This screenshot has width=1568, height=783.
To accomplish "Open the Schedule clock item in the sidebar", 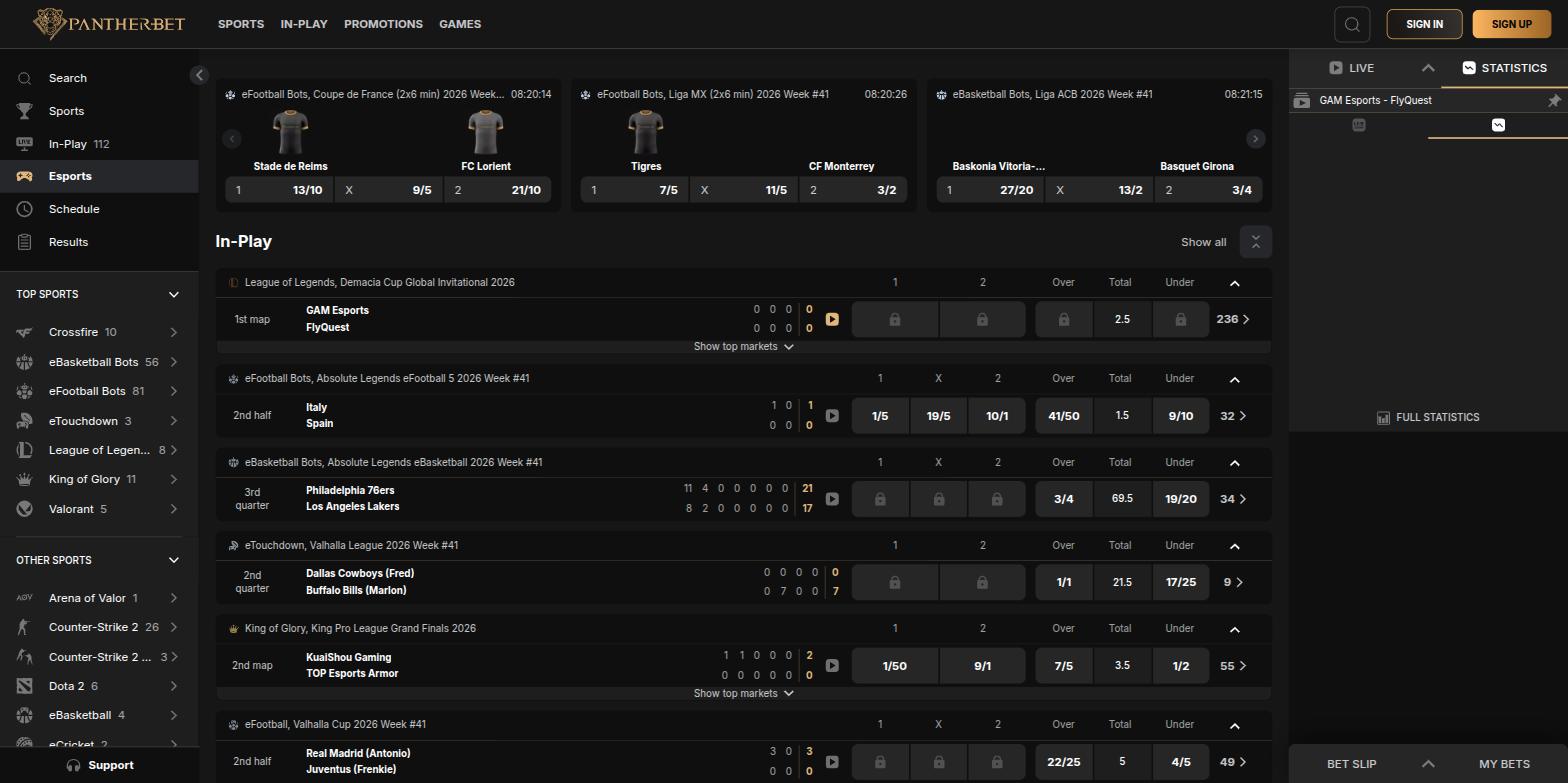I will (99, 209).
